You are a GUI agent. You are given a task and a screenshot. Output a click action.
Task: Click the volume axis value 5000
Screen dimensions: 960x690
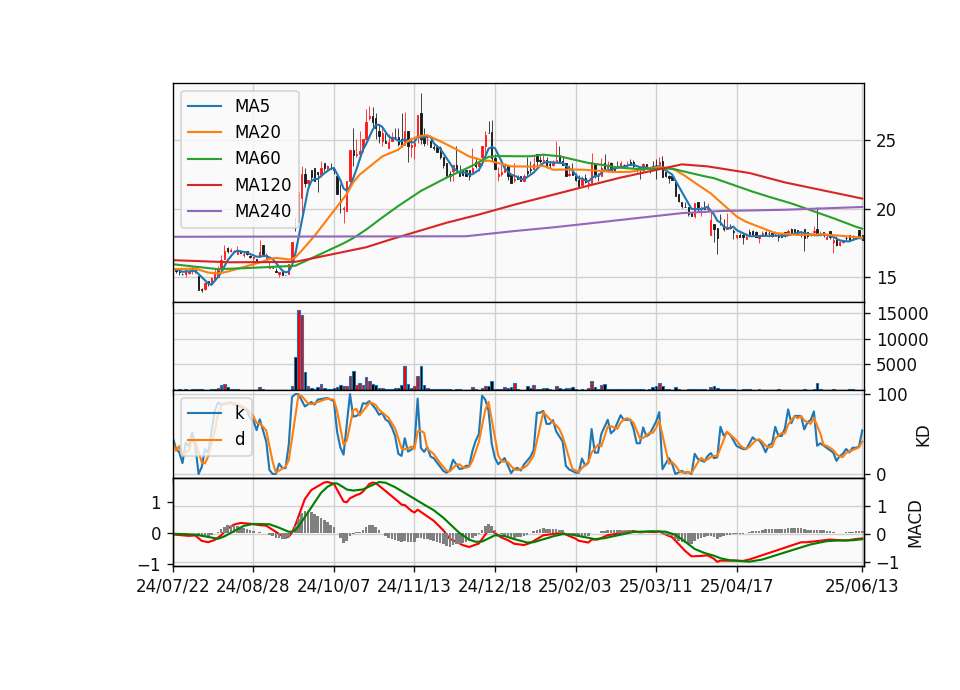pos(896,365)
